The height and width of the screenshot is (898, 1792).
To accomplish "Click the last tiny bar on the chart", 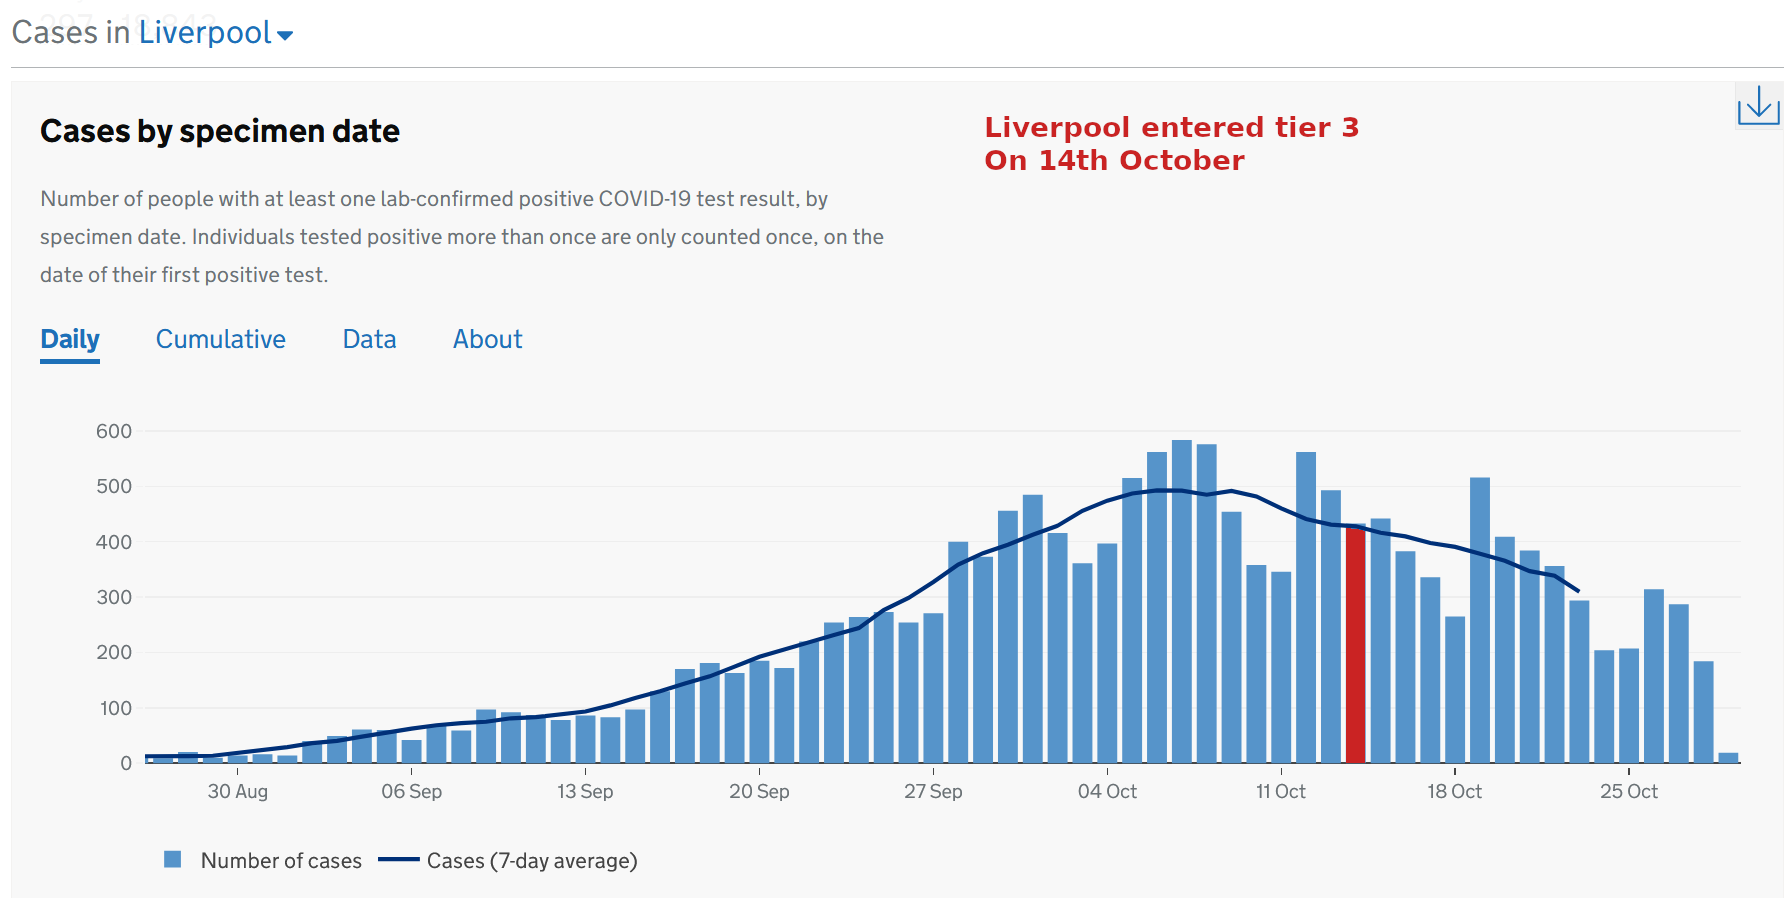I will pyautogui.click(x=1728, y=758).
